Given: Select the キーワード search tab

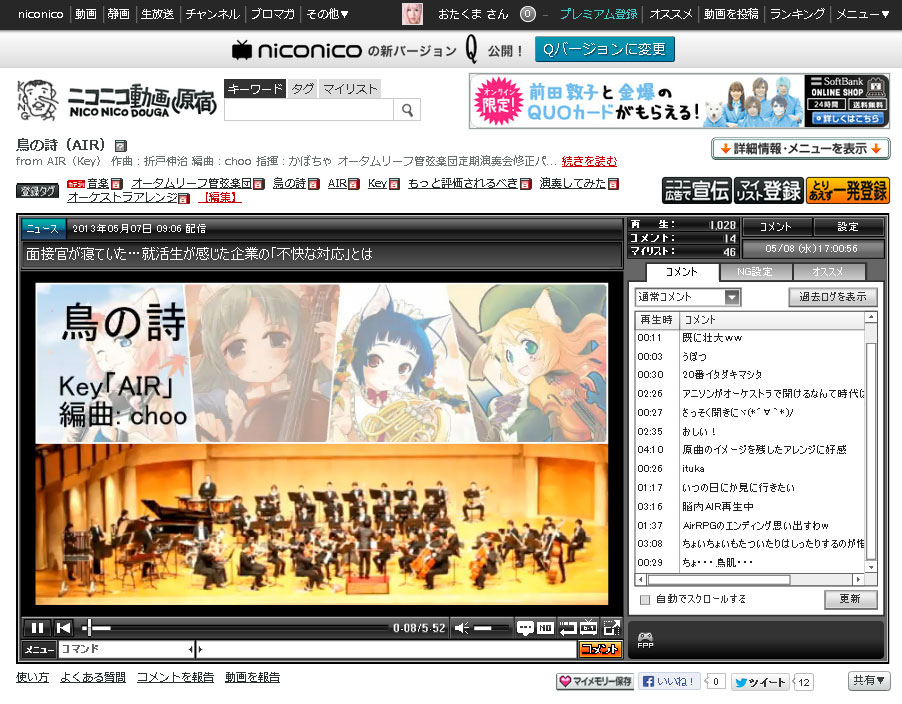Looking at the screenshot, I should point(255,89).
